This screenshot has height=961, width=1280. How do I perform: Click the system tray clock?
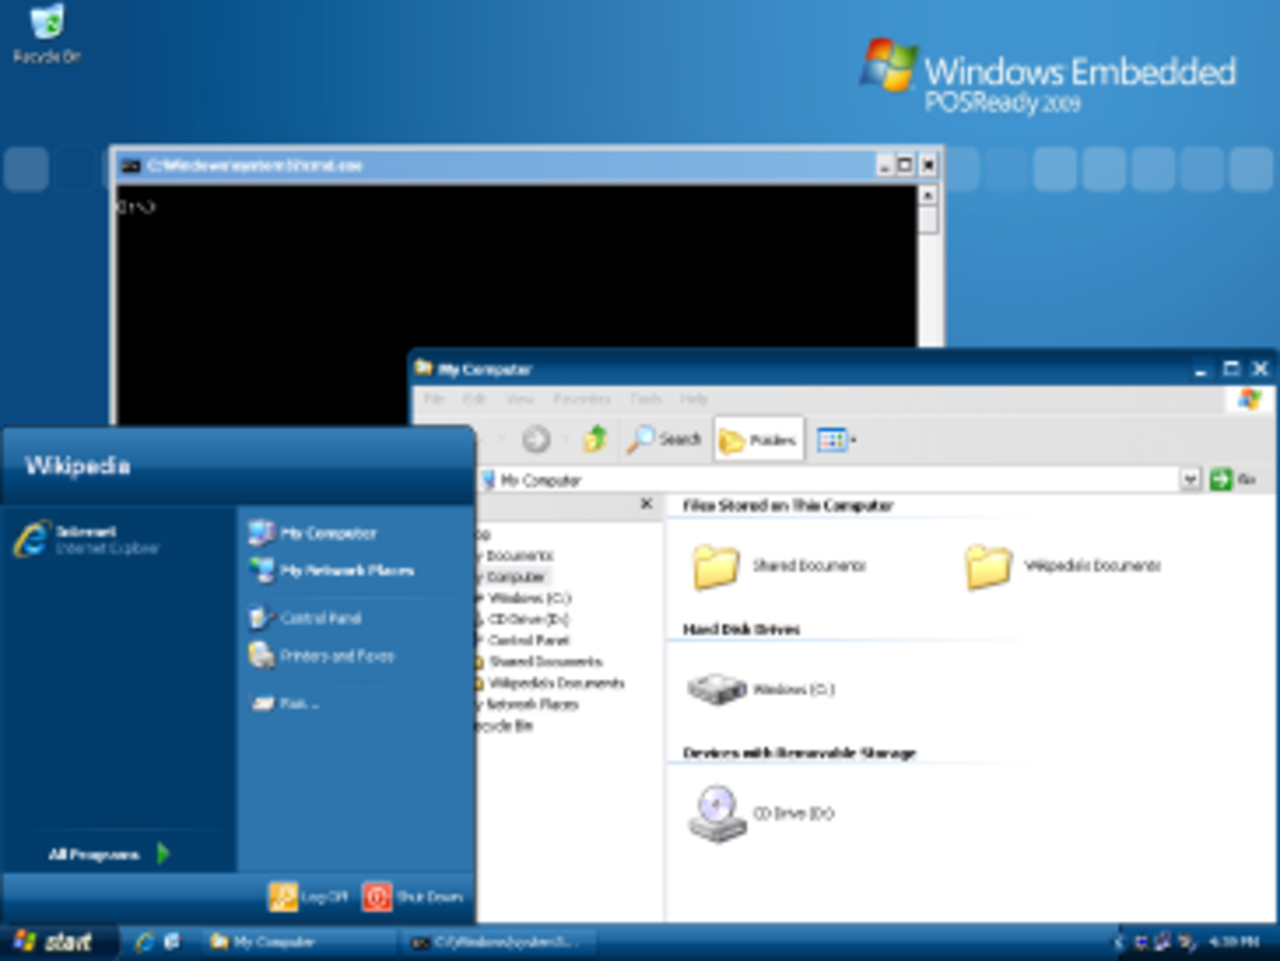point(1233,942)
